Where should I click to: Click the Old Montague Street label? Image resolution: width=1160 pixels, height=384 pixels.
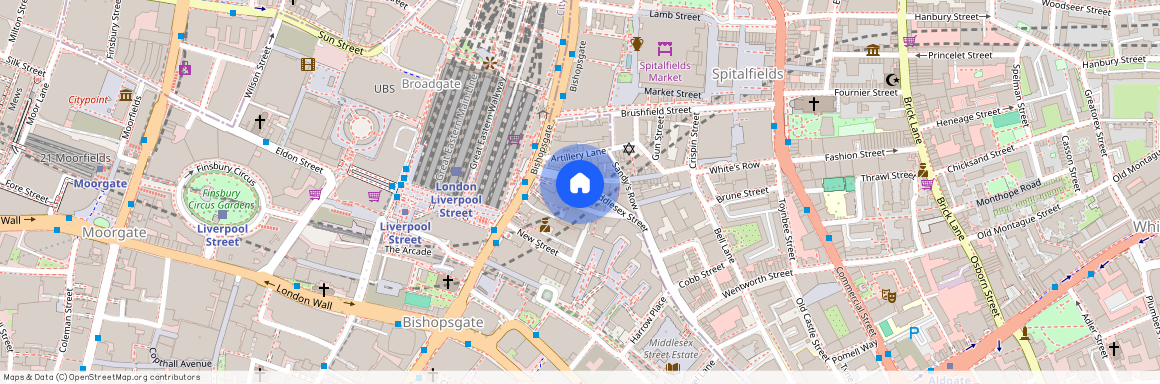(x=1018, y=223)
